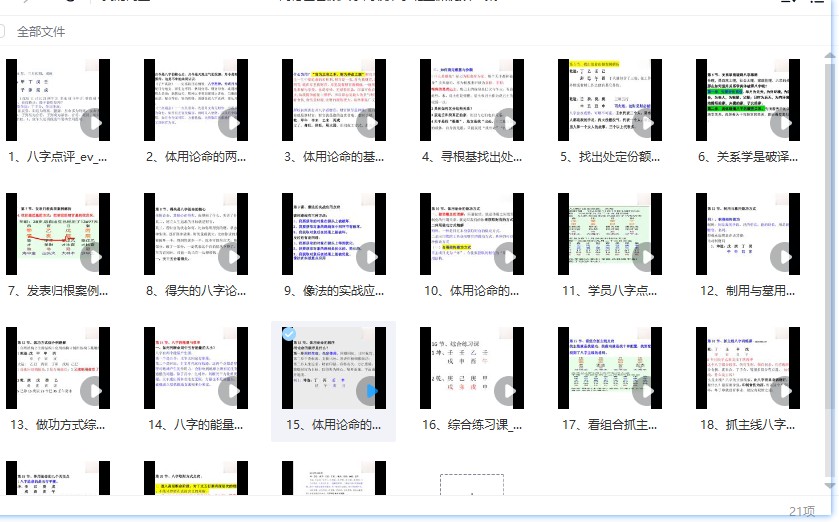Click the 21项 item count

(x=802, y=512)
